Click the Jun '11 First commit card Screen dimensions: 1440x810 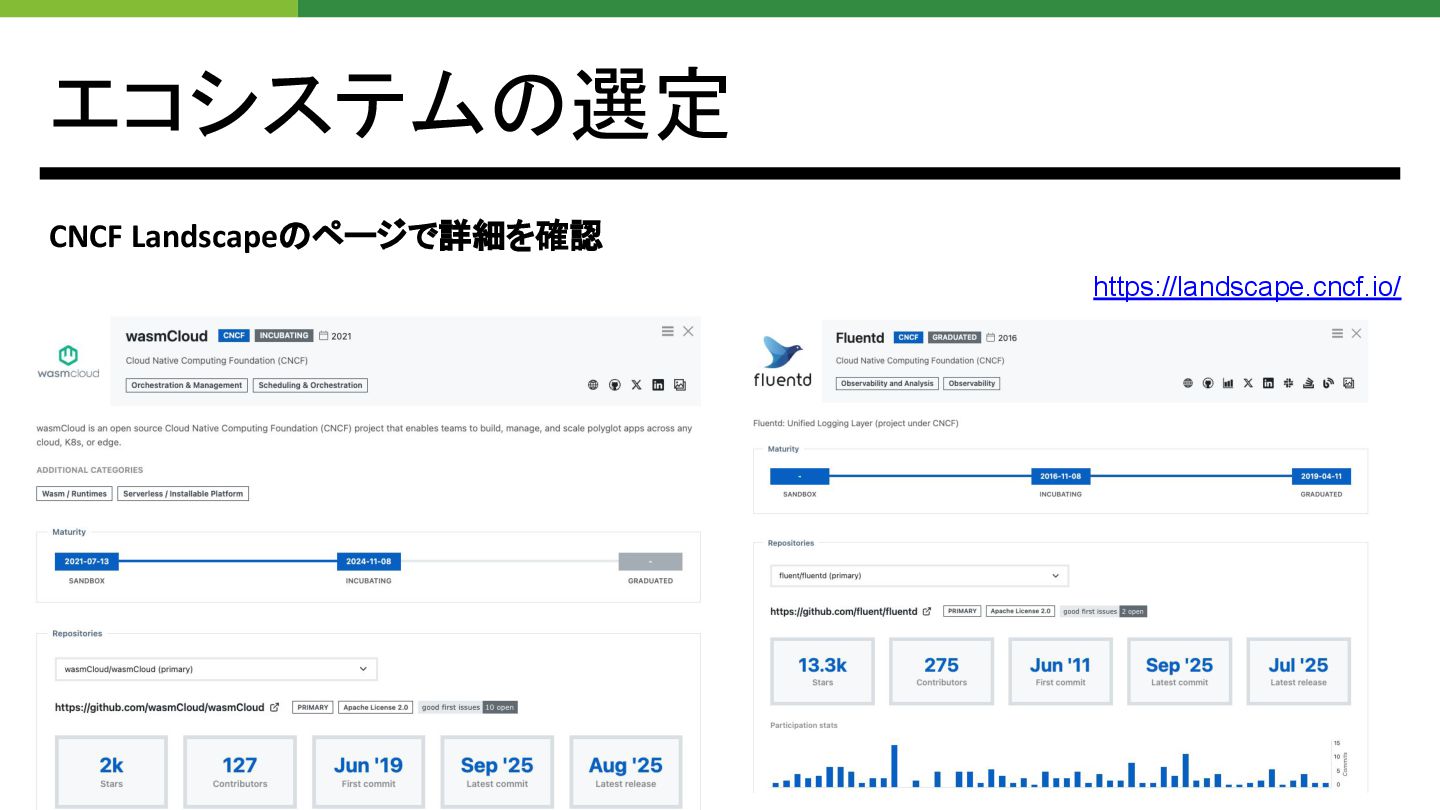click(1060, 671)
